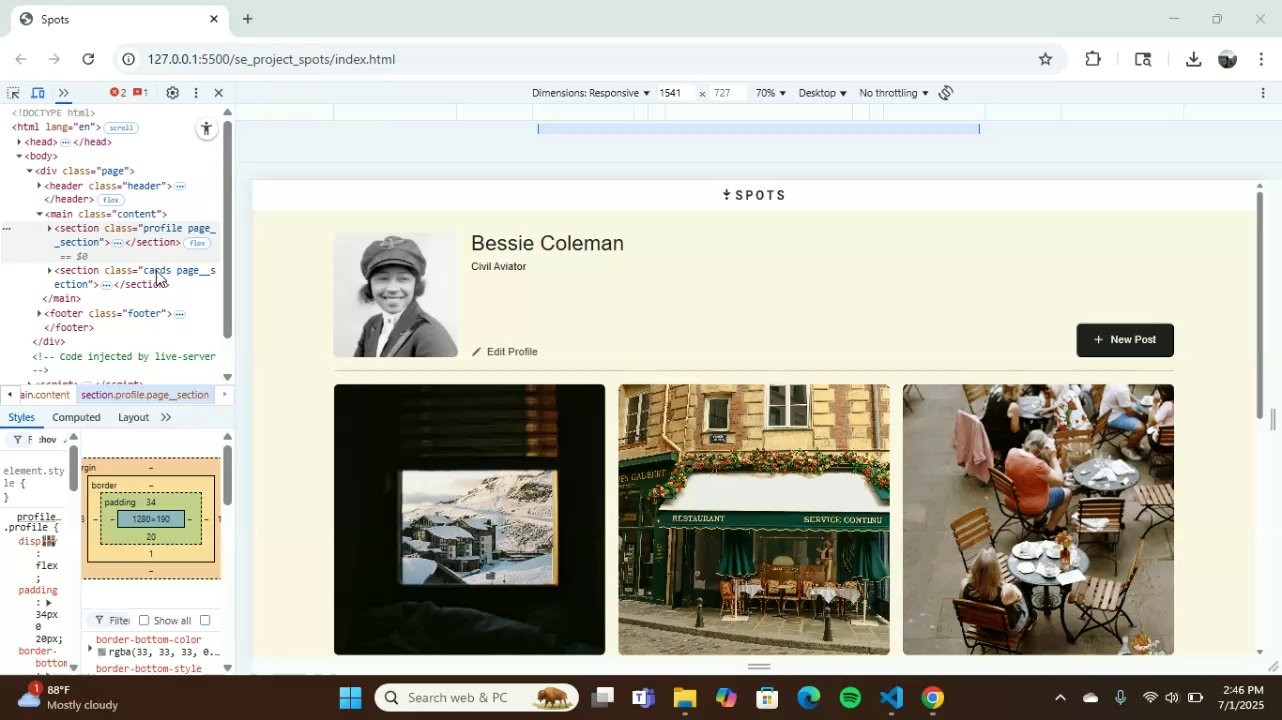Select the DOCTYPE html line
The height and width of the screenshot is (720, 1282).
pos(53,113)
